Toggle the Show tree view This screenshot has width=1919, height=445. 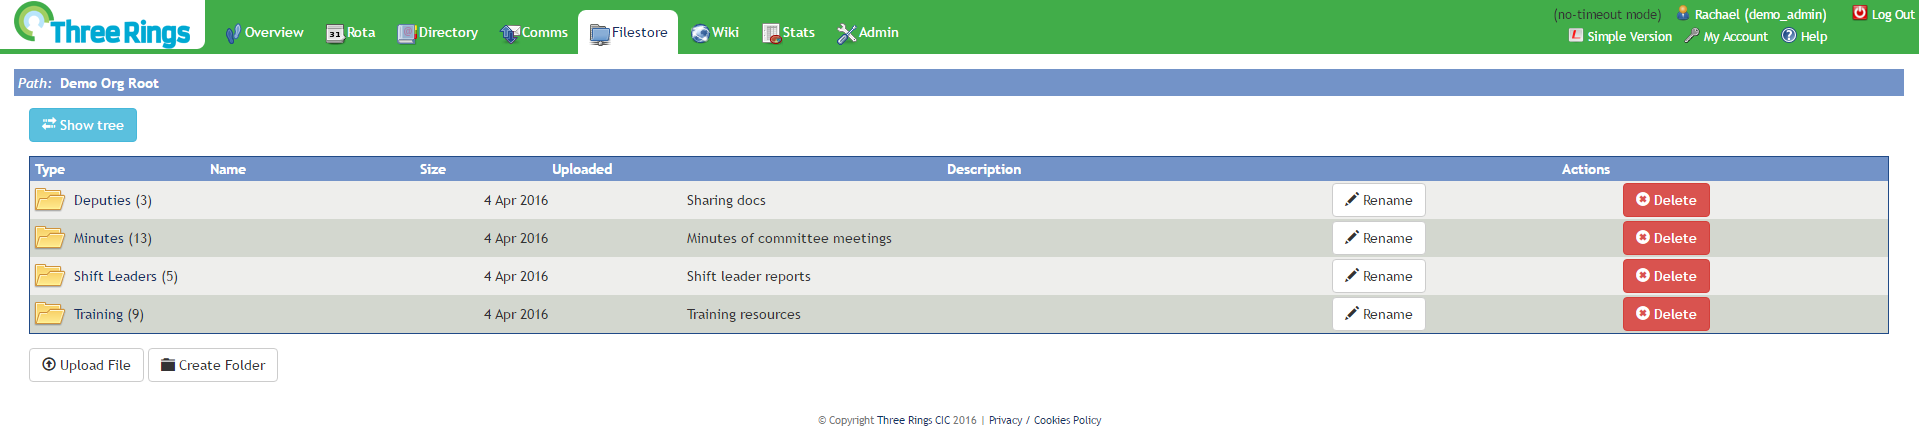coord(83,125)
